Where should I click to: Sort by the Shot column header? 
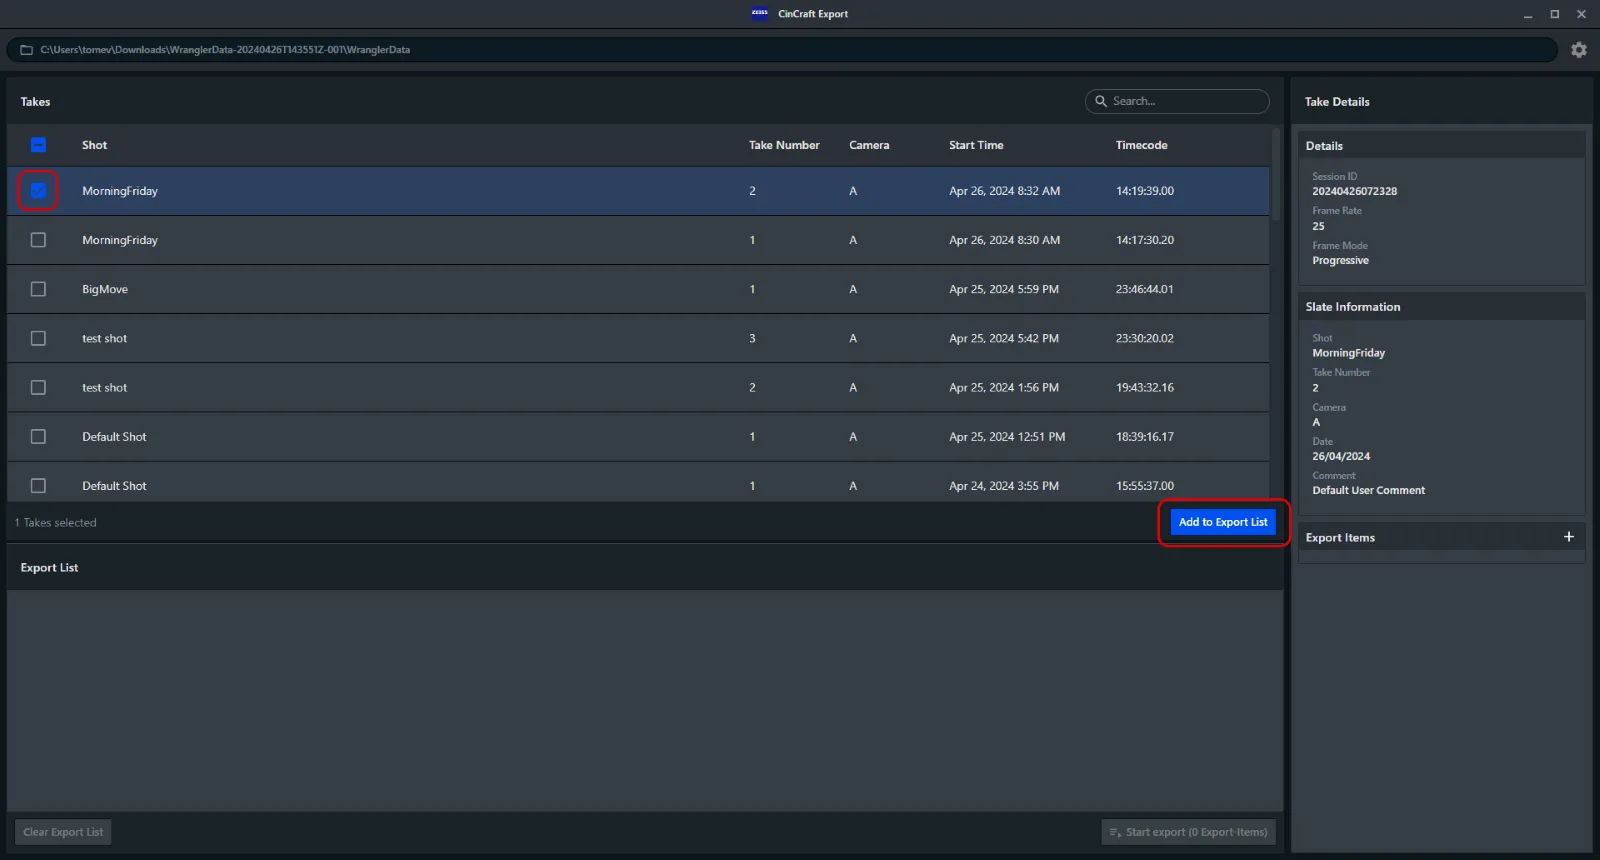94,145
